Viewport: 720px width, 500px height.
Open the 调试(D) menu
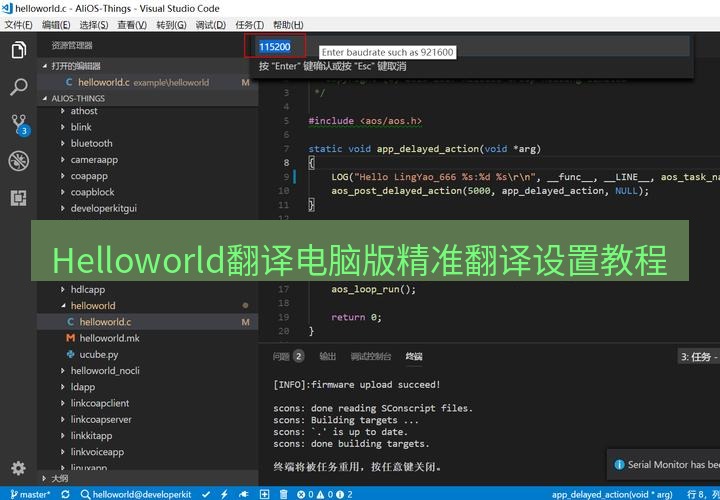tap(210, 25)
